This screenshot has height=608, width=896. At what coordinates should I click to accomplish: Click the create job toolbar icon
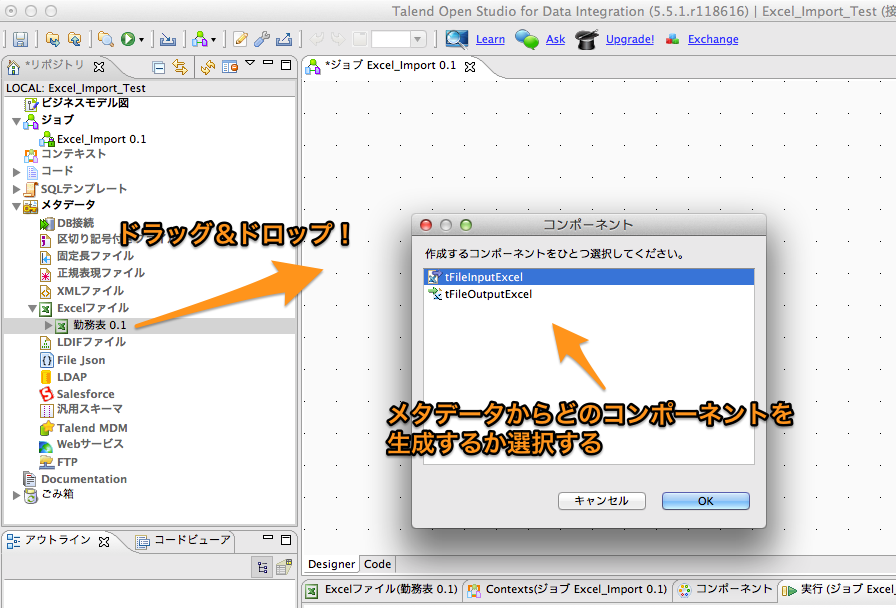pyautogui.click(x=199, y=39)
